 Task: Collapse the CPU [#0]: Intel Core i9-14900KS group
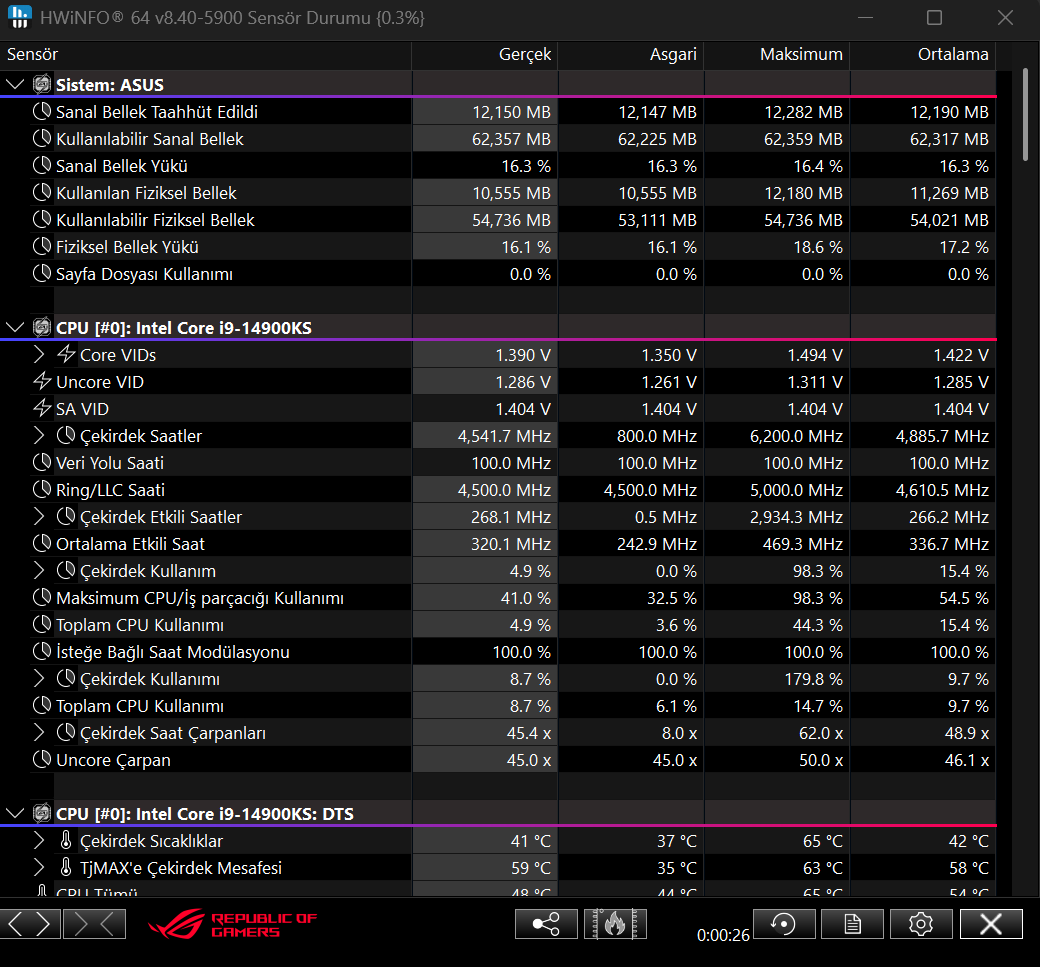pos(15,327)
